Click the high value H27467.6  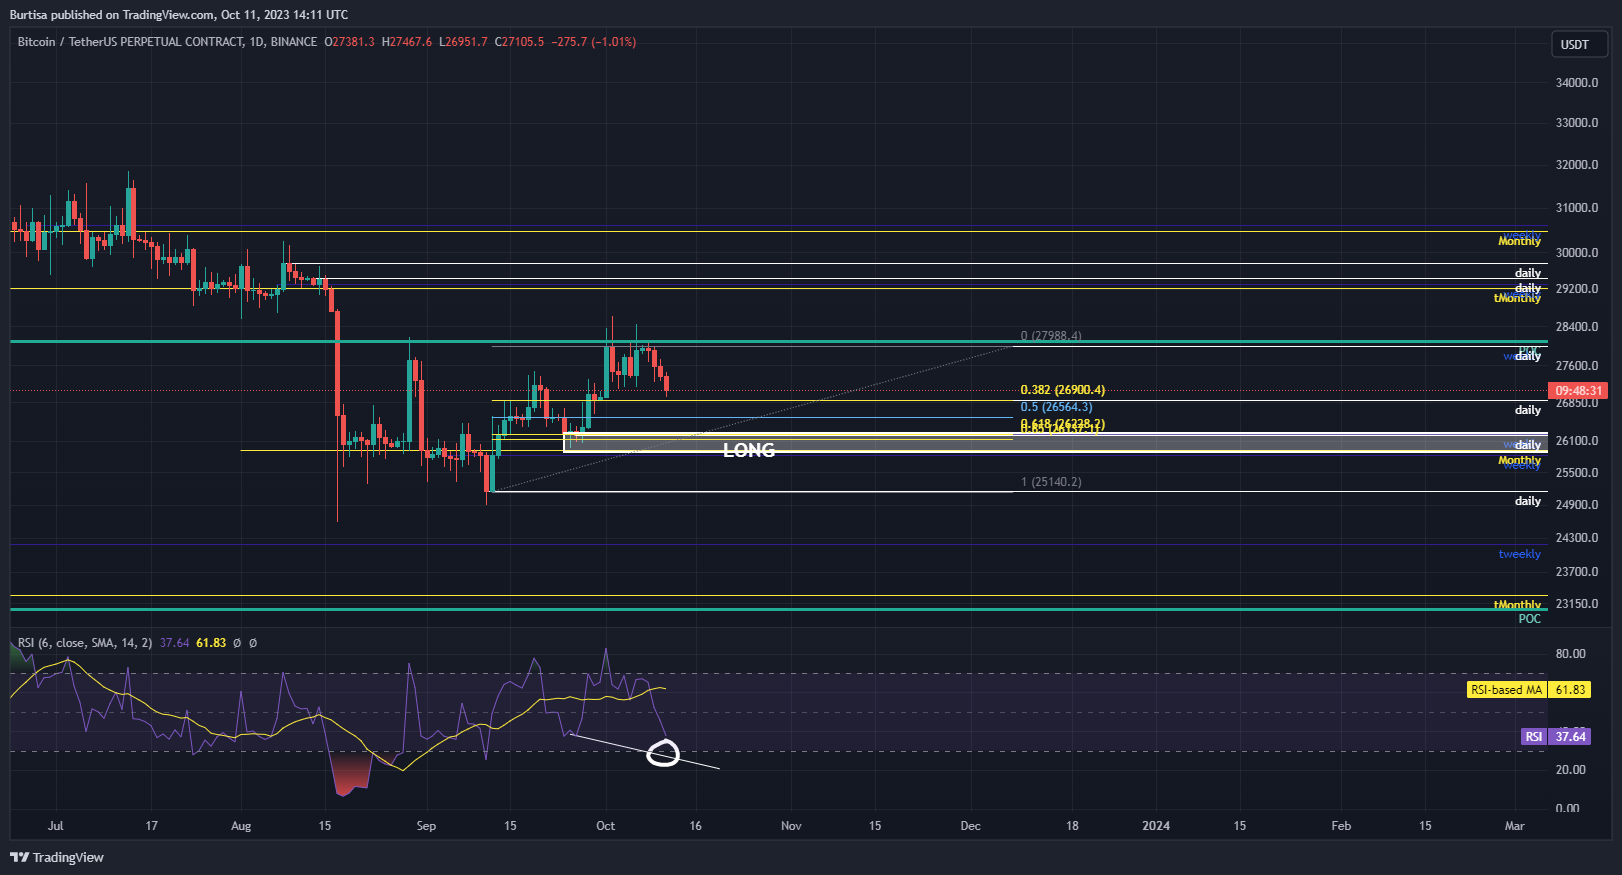click(407, 42)
